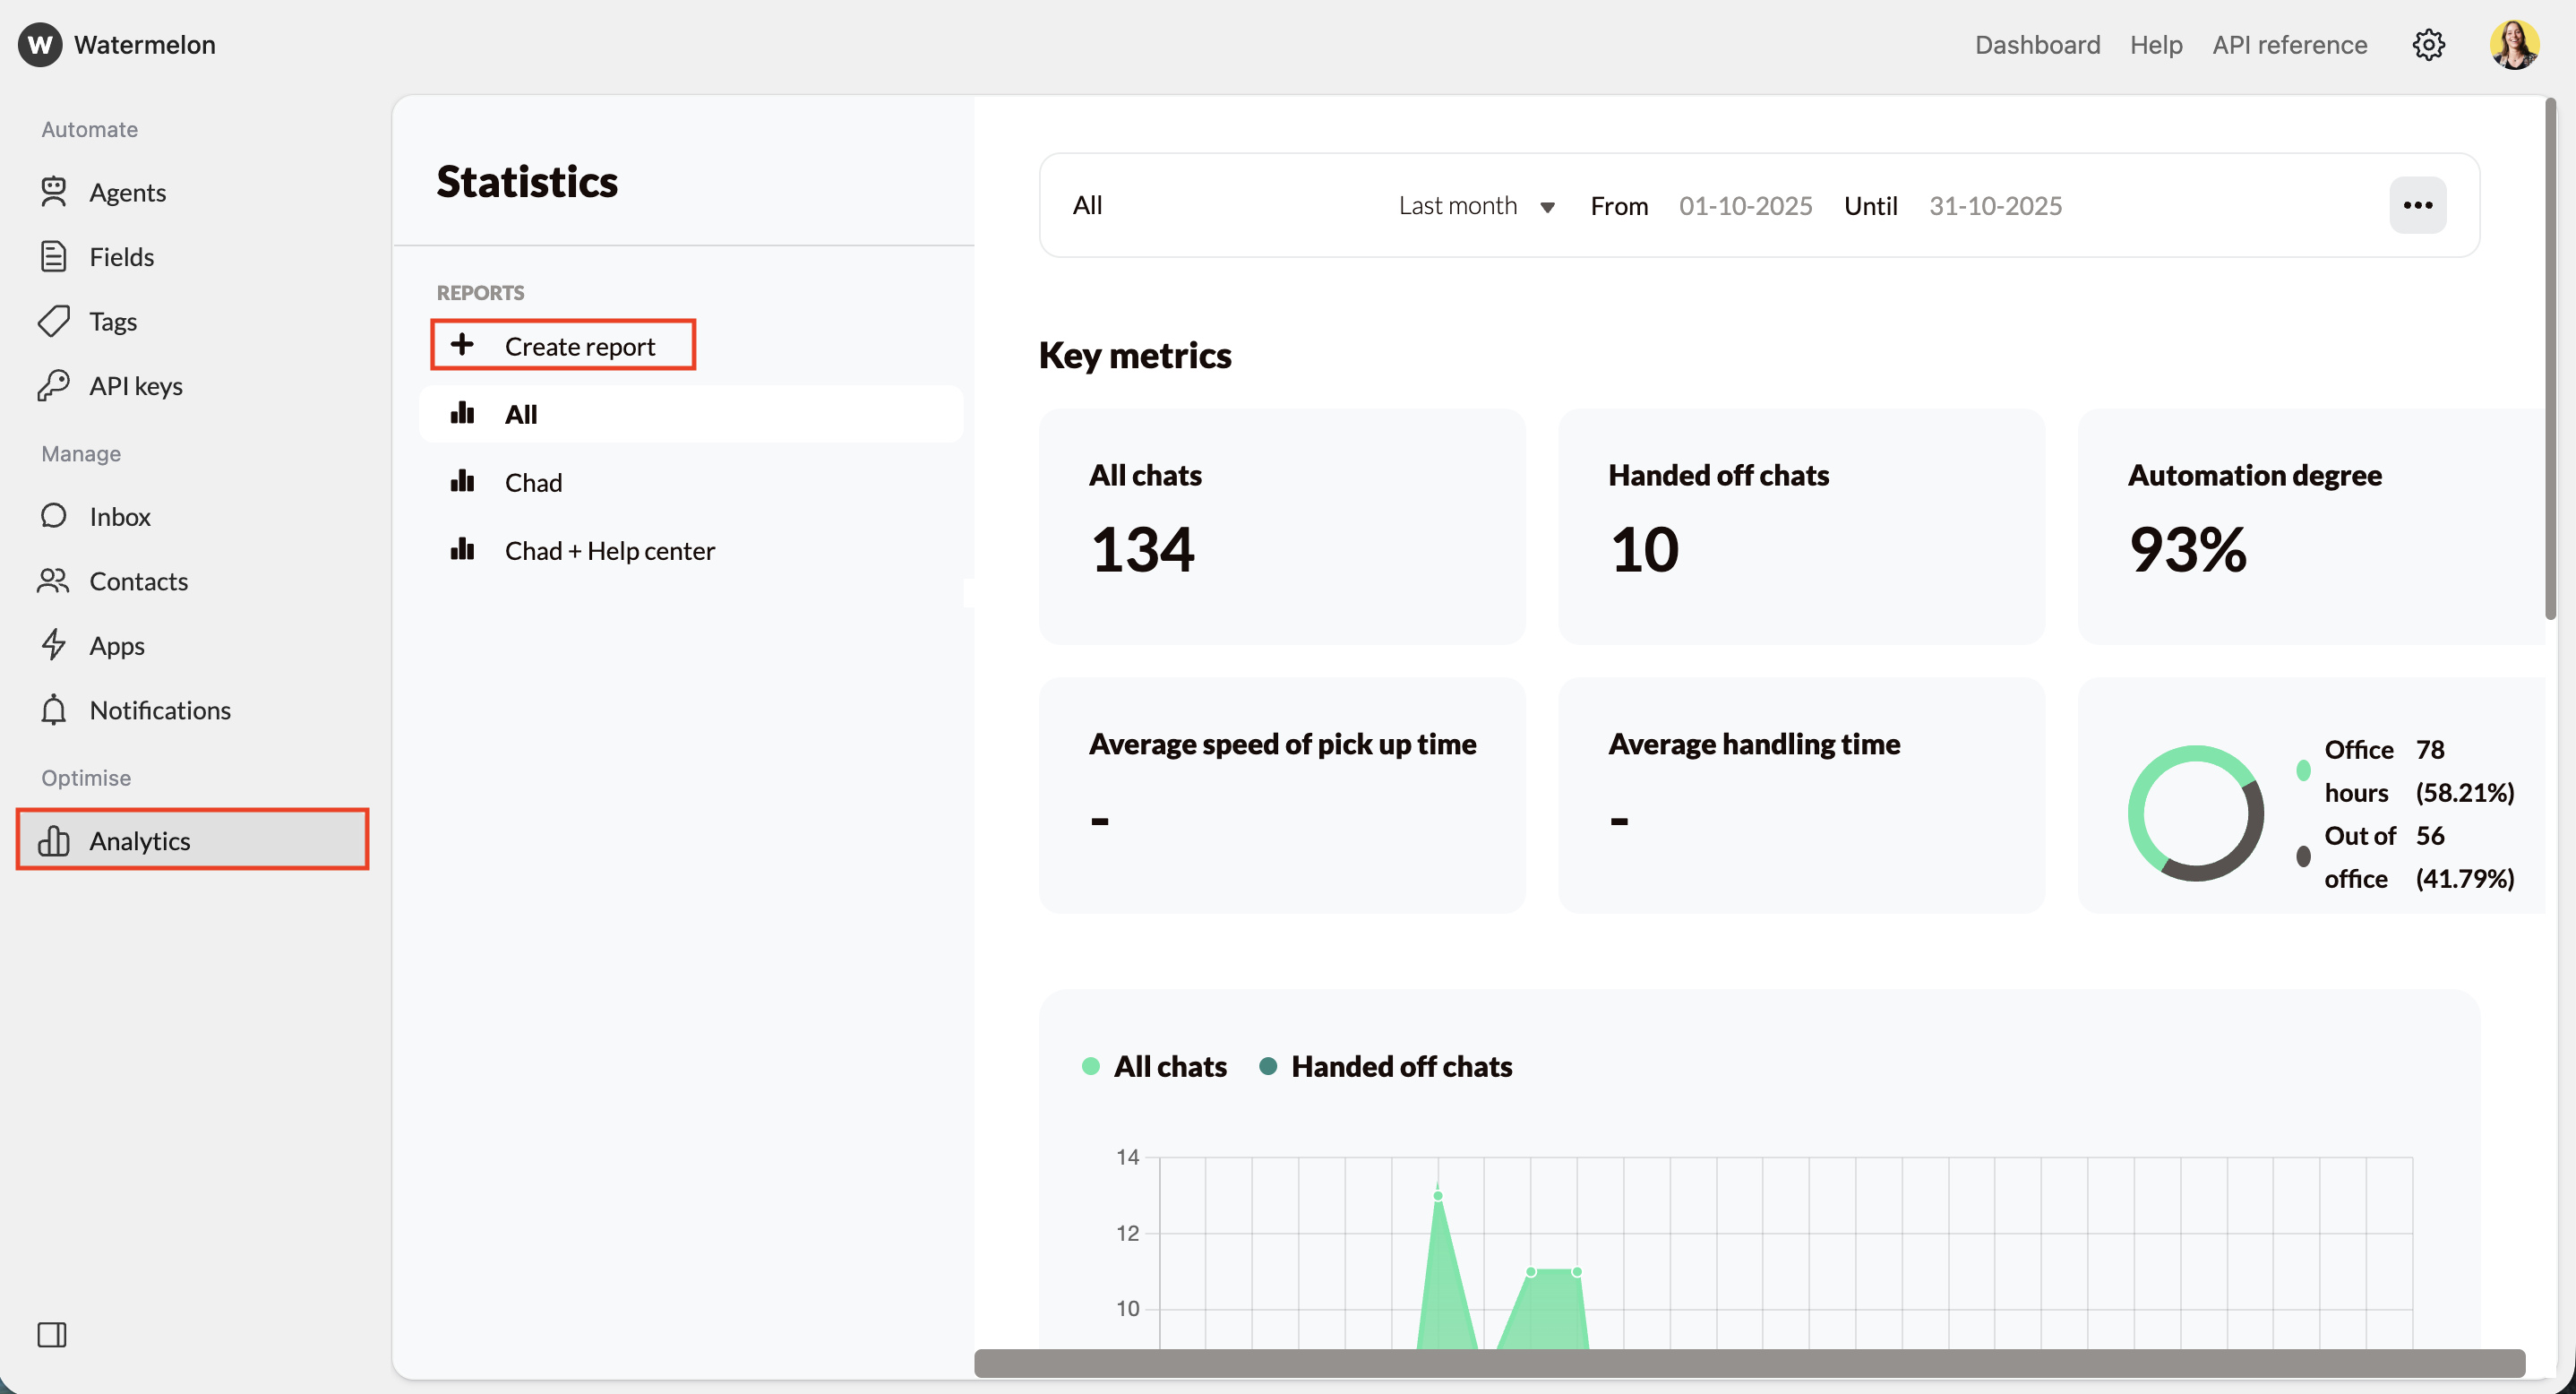Open the settings gear in top bar

click(2430, 44)
